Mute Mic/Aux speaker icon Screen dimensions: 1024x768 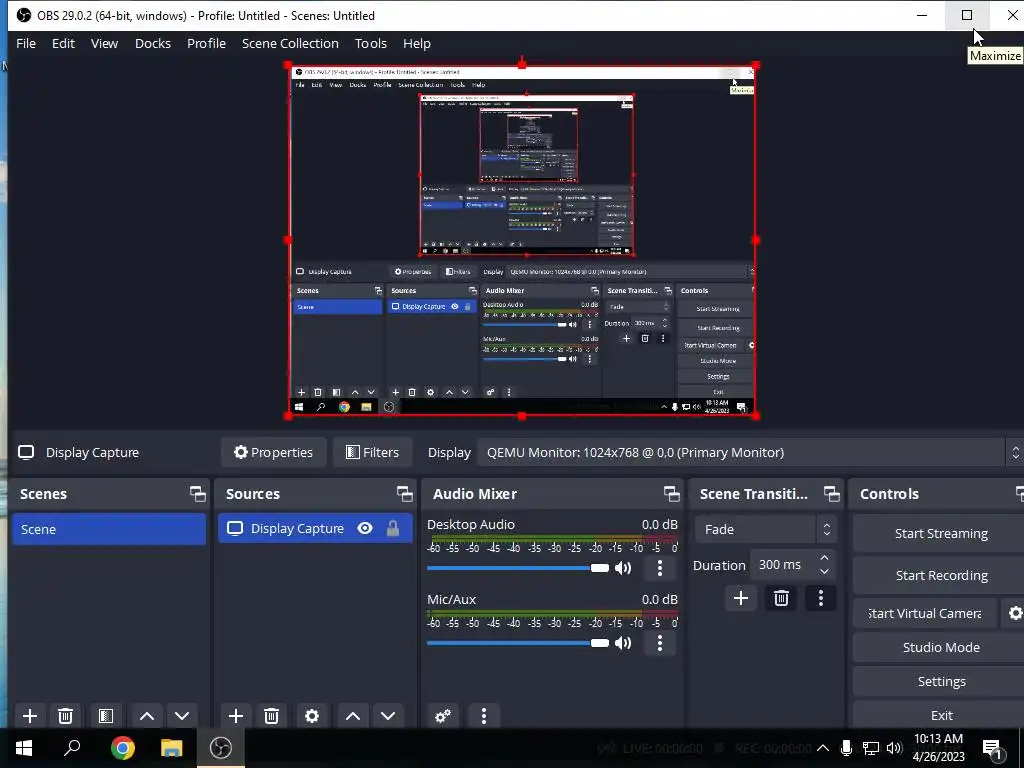[624, 643]
